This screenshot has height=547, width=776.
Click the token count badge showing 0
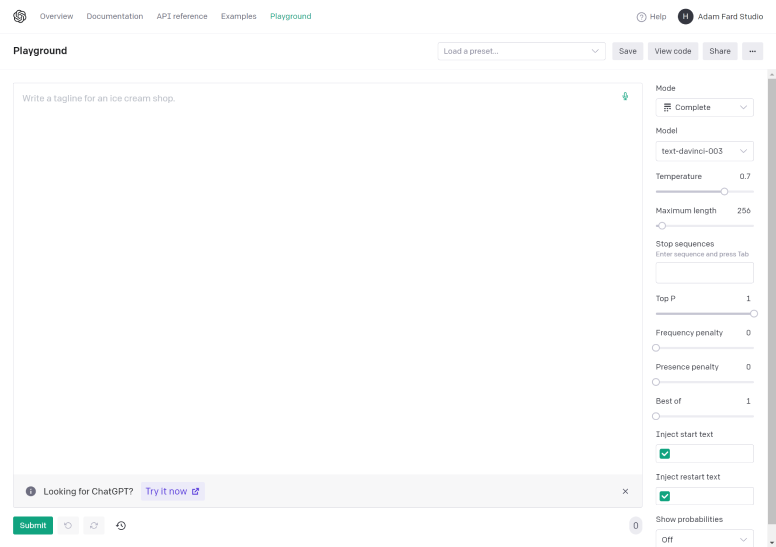click(635, 525)
